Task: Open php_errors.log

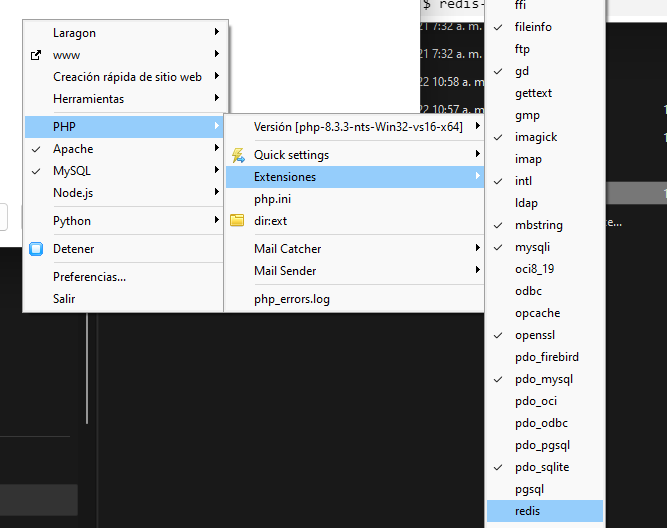Action: point(355,299)
